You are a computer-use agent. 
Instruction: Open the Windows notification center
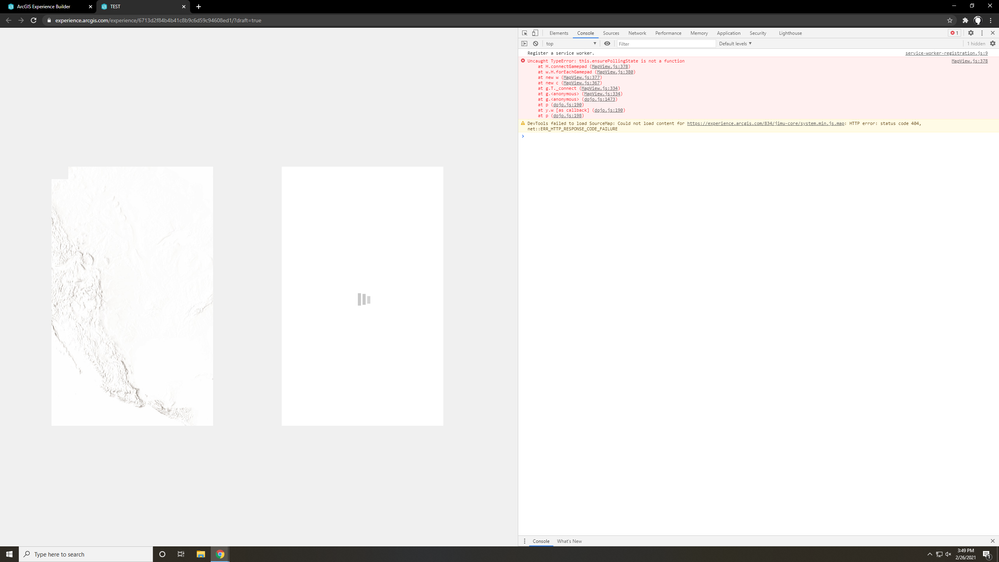(987, 554)
